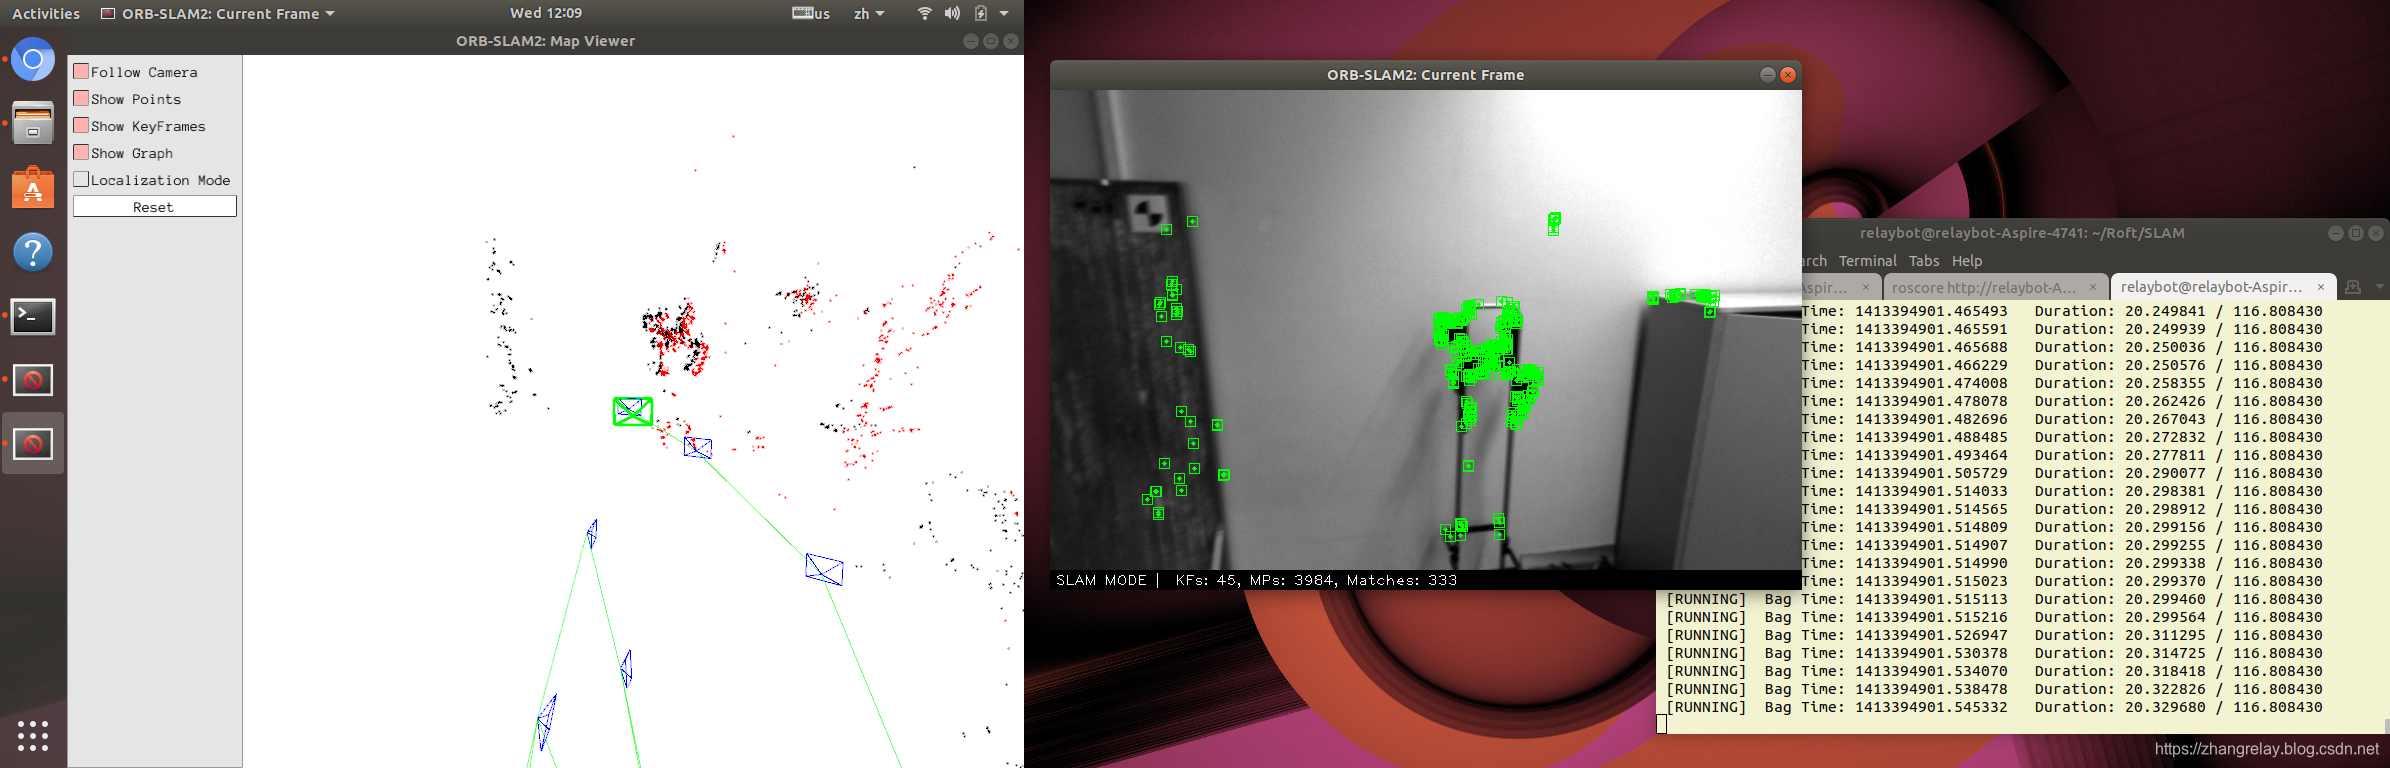Close the roscore terminal tab
The width and height of the screenshot is (2390, 768).
pyautogui.click(x=2092, y=287)
